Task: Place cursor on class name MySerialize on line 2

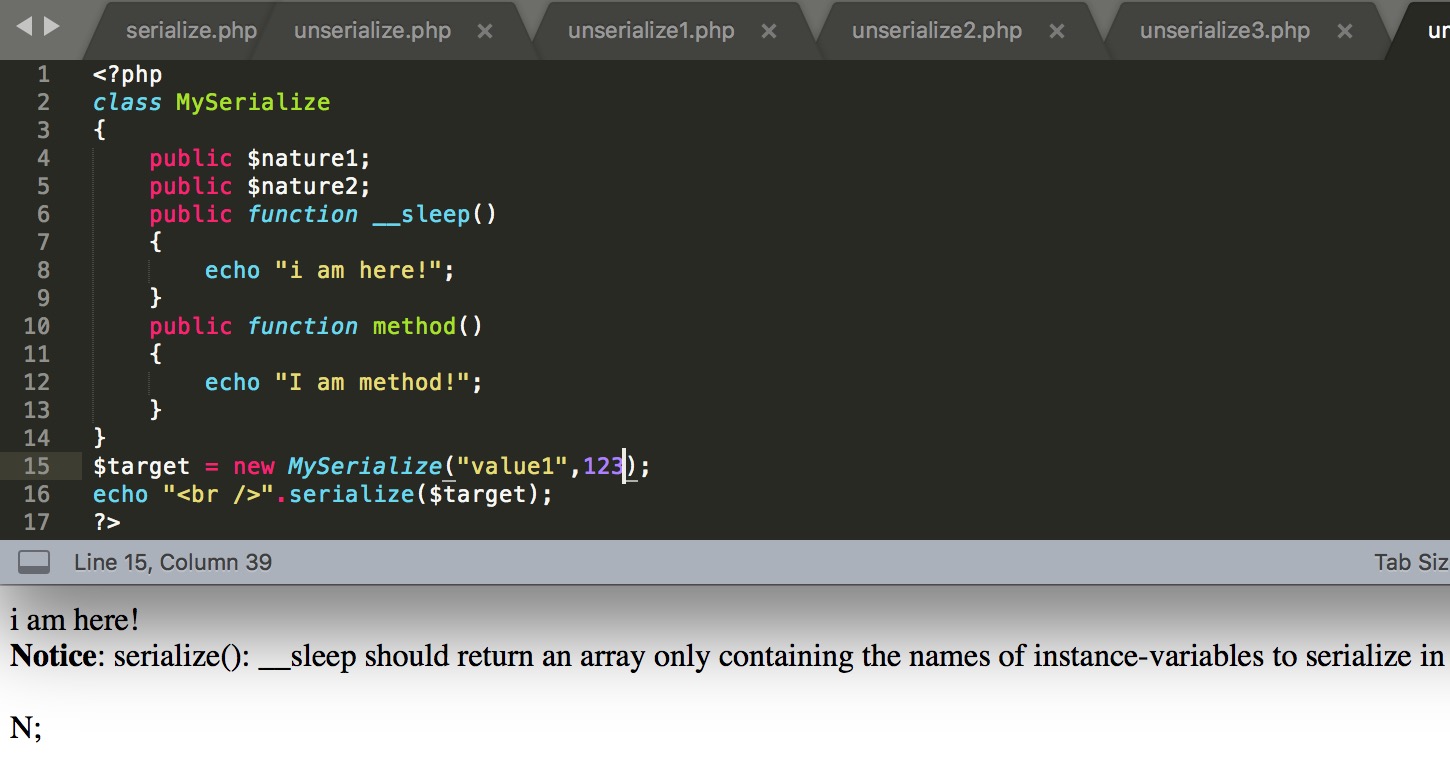Action: click(253, 102)
